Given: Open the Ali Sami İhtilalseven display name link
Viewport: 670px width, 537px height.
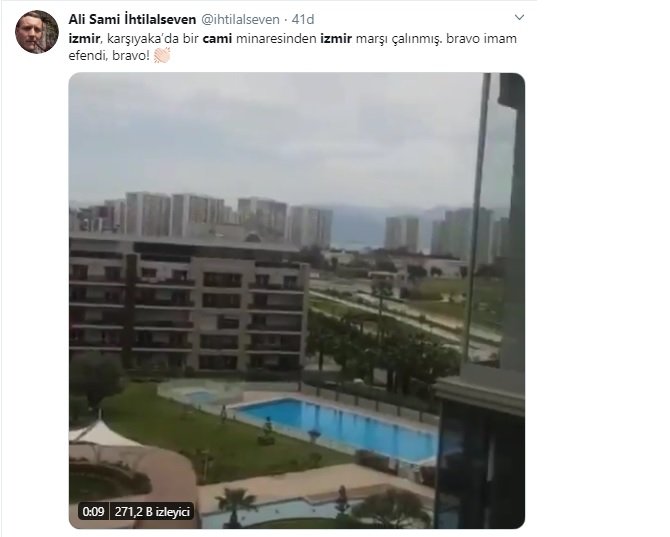Looking at the screenshot, I should coord(132,19).
